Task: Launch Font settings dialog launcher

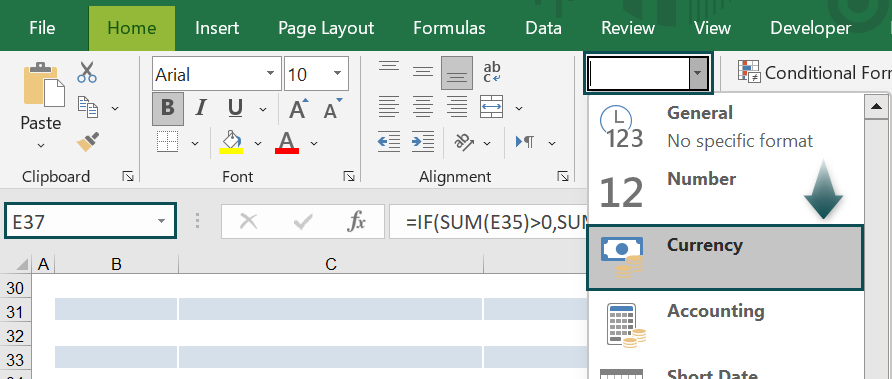Action: (x=349, y=177)
